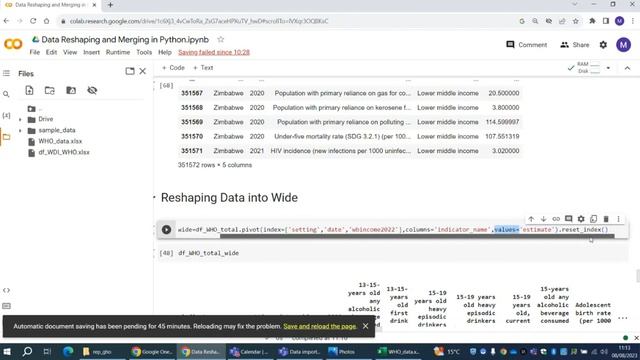Image resolution: width=640 pixels, height=360 pixels.
Task: Select the WHO_data.xlsx file
Action: coord(60,141)
